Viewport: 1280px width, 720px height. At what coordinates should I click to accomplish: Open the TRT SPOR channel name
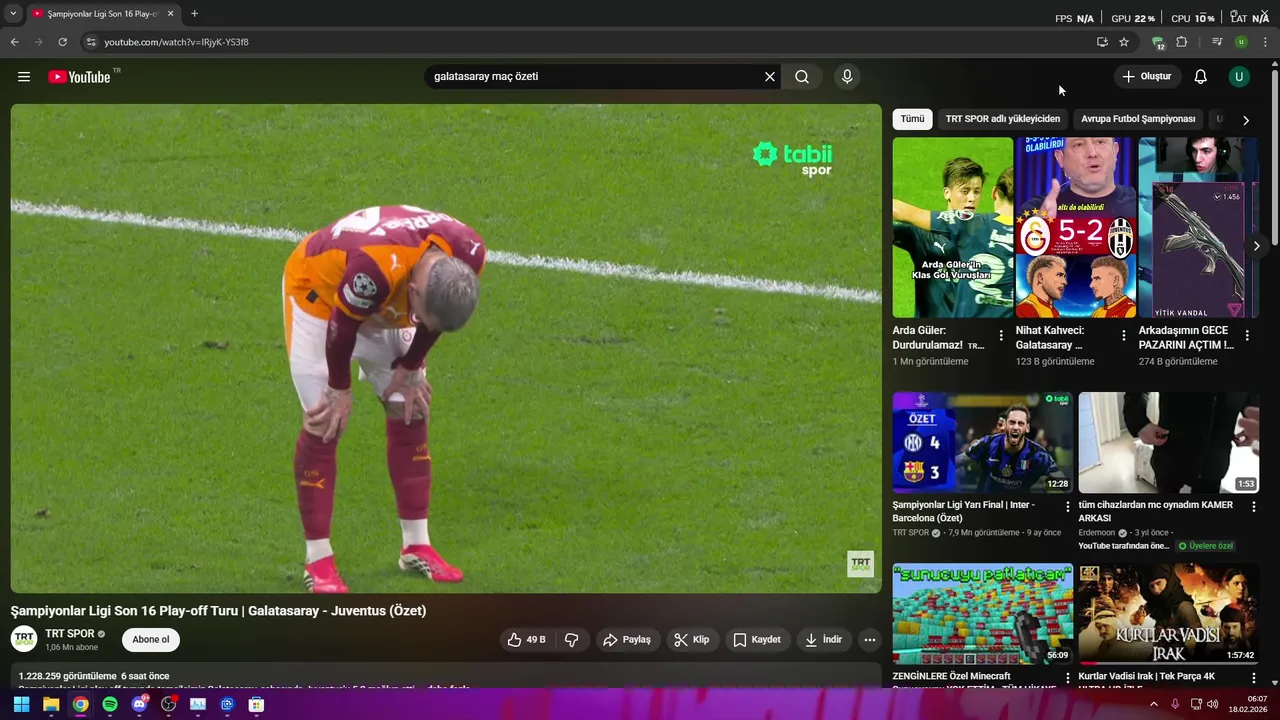[x=70, y=634]
